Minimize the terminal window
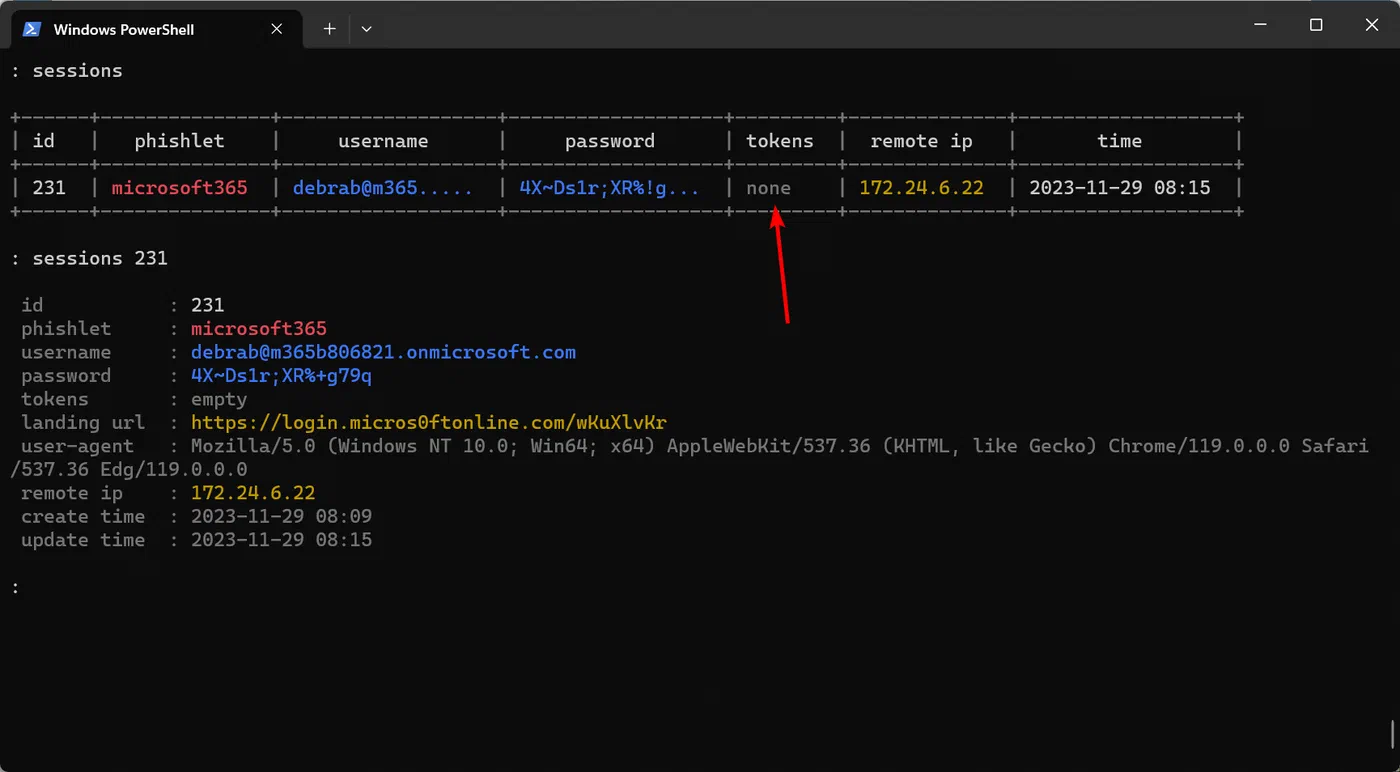This screenshot has width=1400, height=772. point(1260,25)
